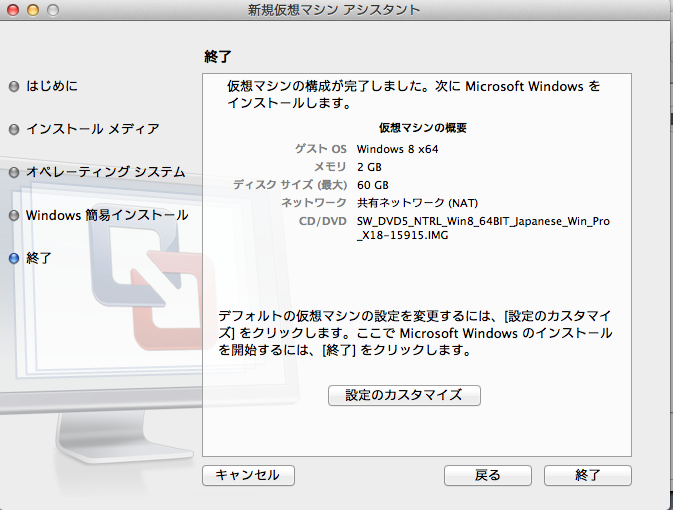This screenshot has height=510, width=673.
Task: Click the ネットワーク label
Action: coord(314,202)
